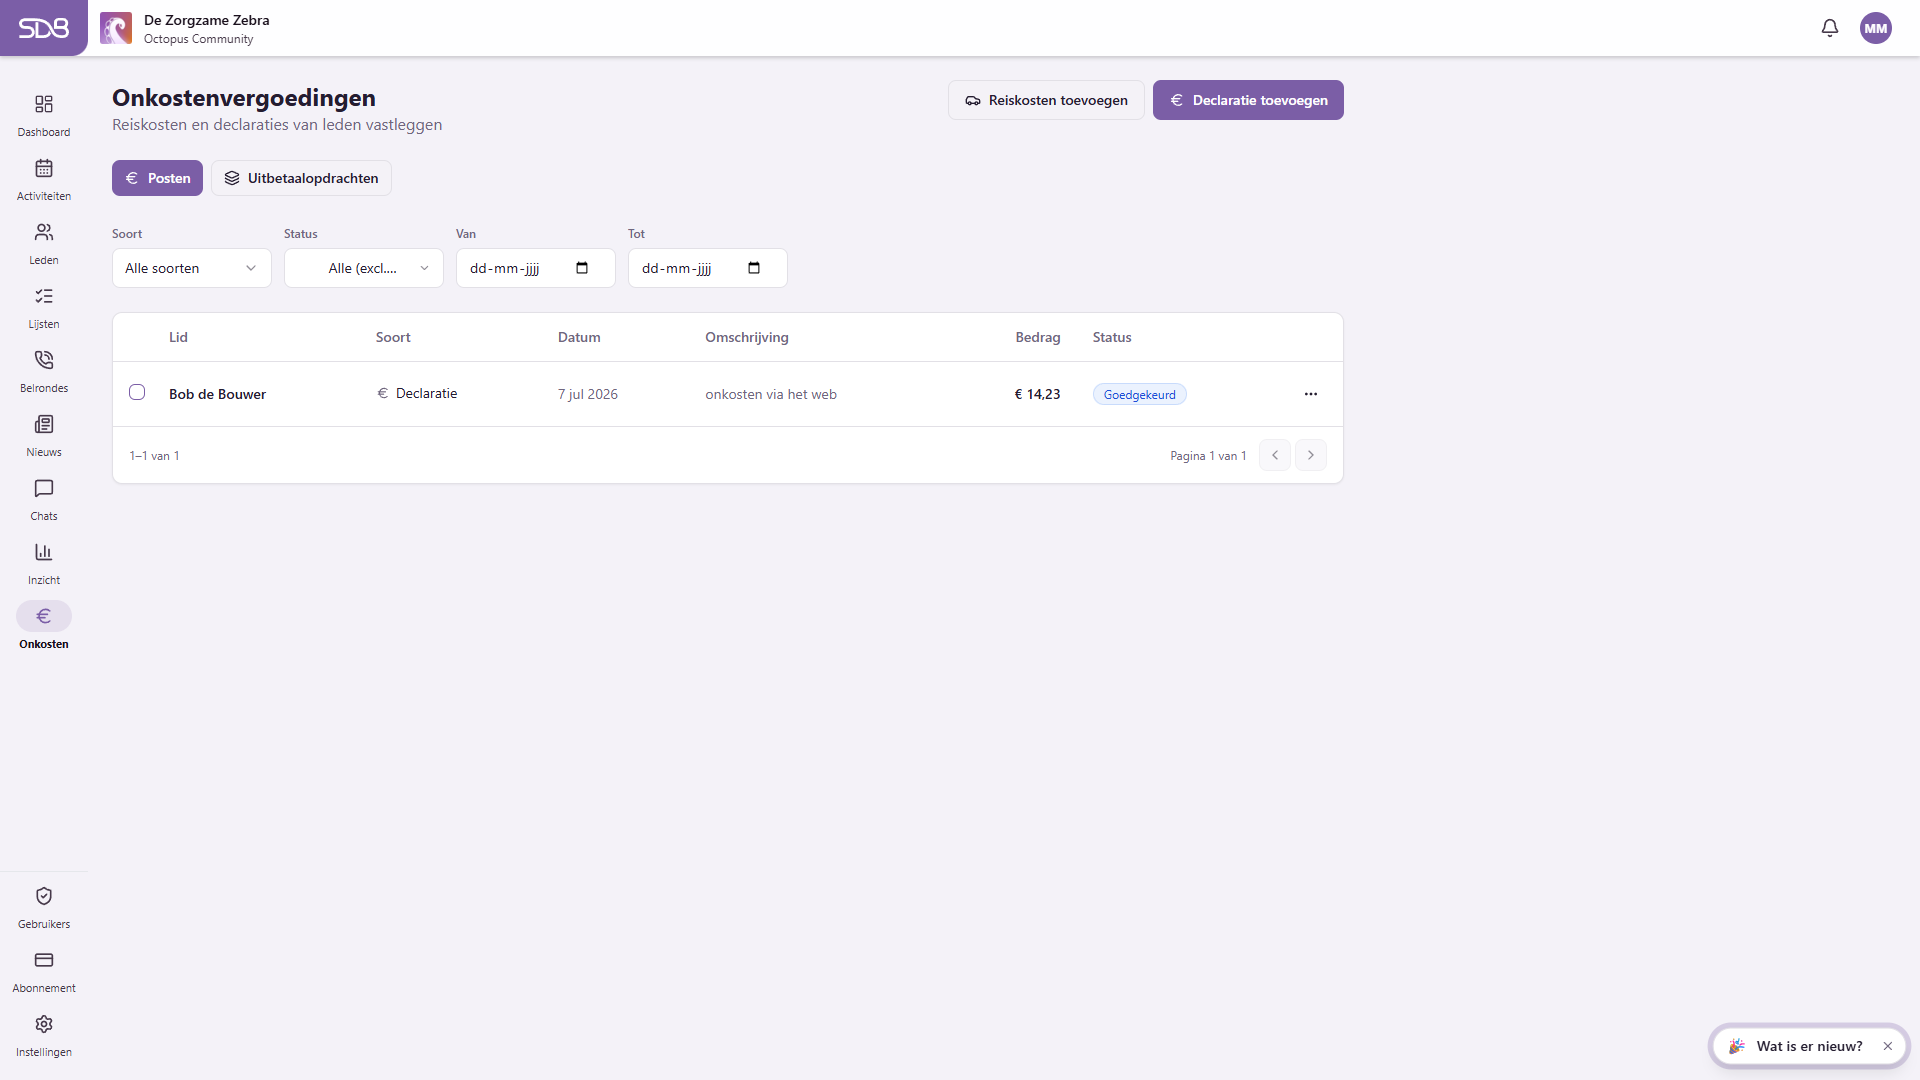The width and height of the screenshot is (1920, 1080).
Task: Open Gebruikers shield icon
Action: [x=44, y=896]
